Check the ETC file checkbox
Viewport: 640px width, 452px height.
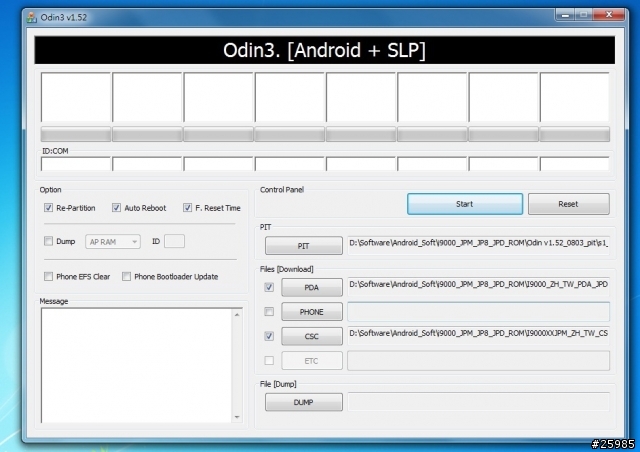pos(269,361)
